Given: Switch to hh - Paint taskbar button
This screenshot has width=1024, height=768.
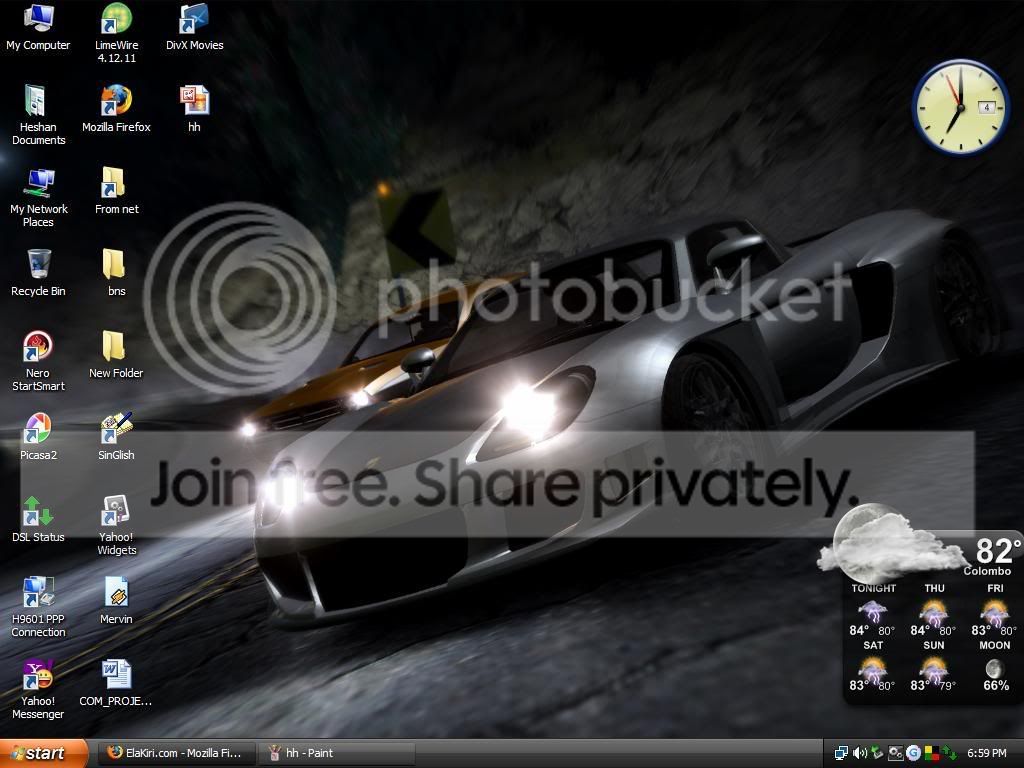Looking at the screenshot, I should [x=337, y=753].
